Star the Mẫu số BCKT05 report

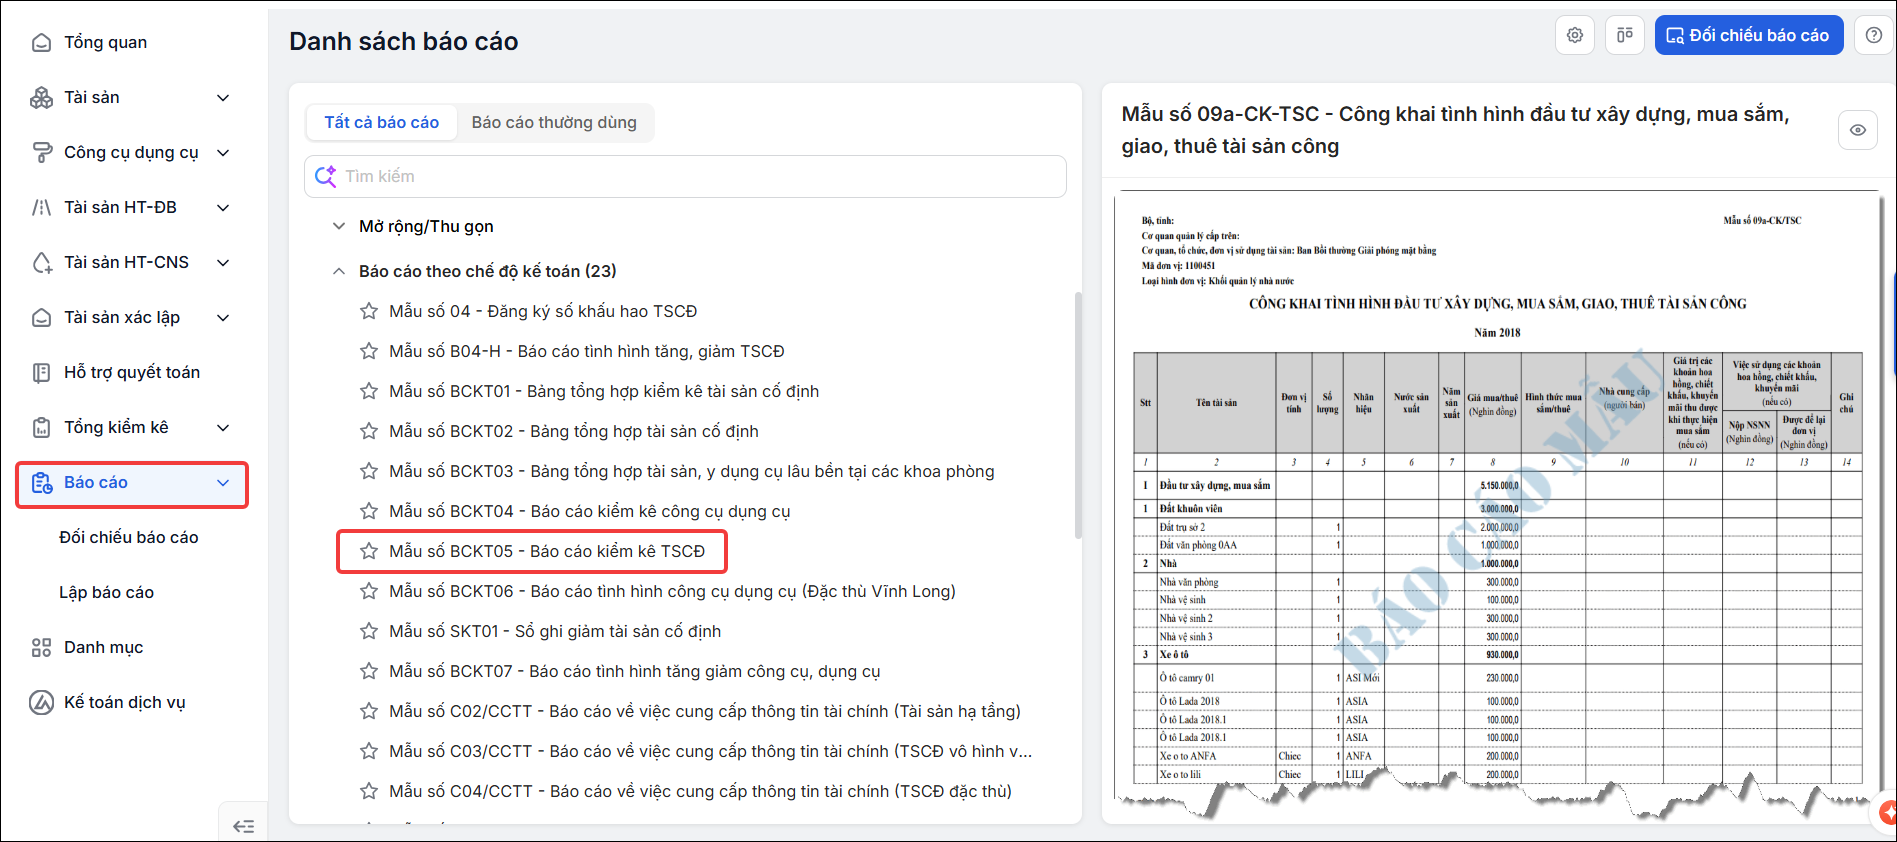(369, 551)
